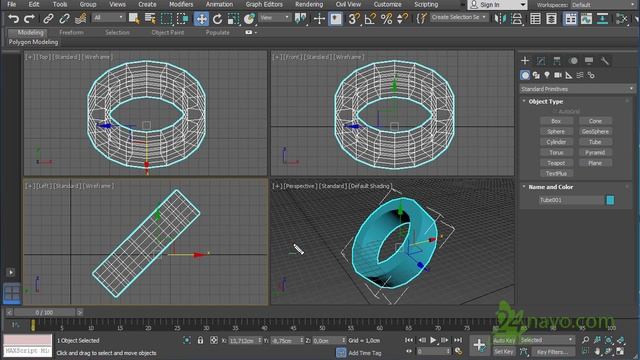Image resolution: width=640 pixels, height=360 pixels.
Task: Switch to the Freeform ribbon tab
Action: 71,32
